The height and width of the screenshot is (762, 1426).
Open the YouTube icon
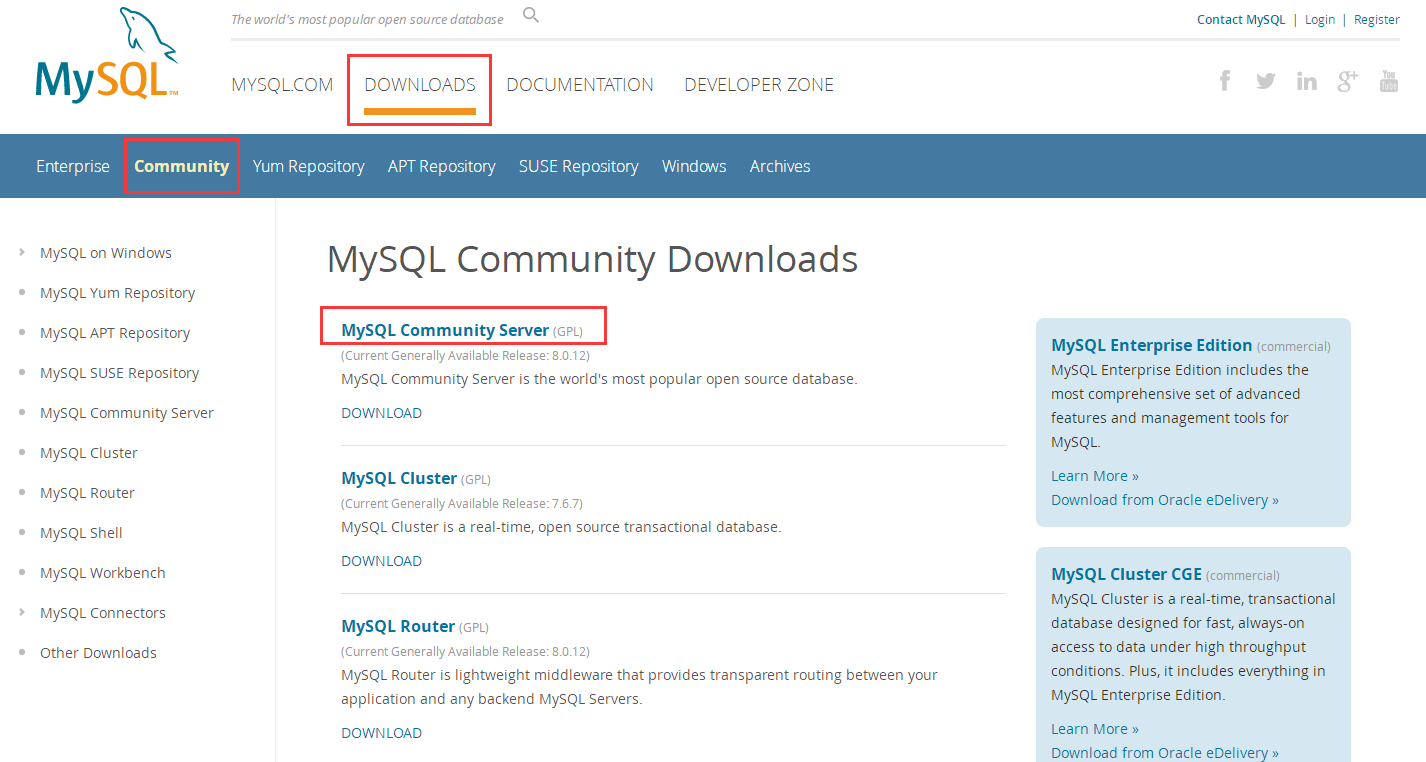click(x=1389, y=81)
